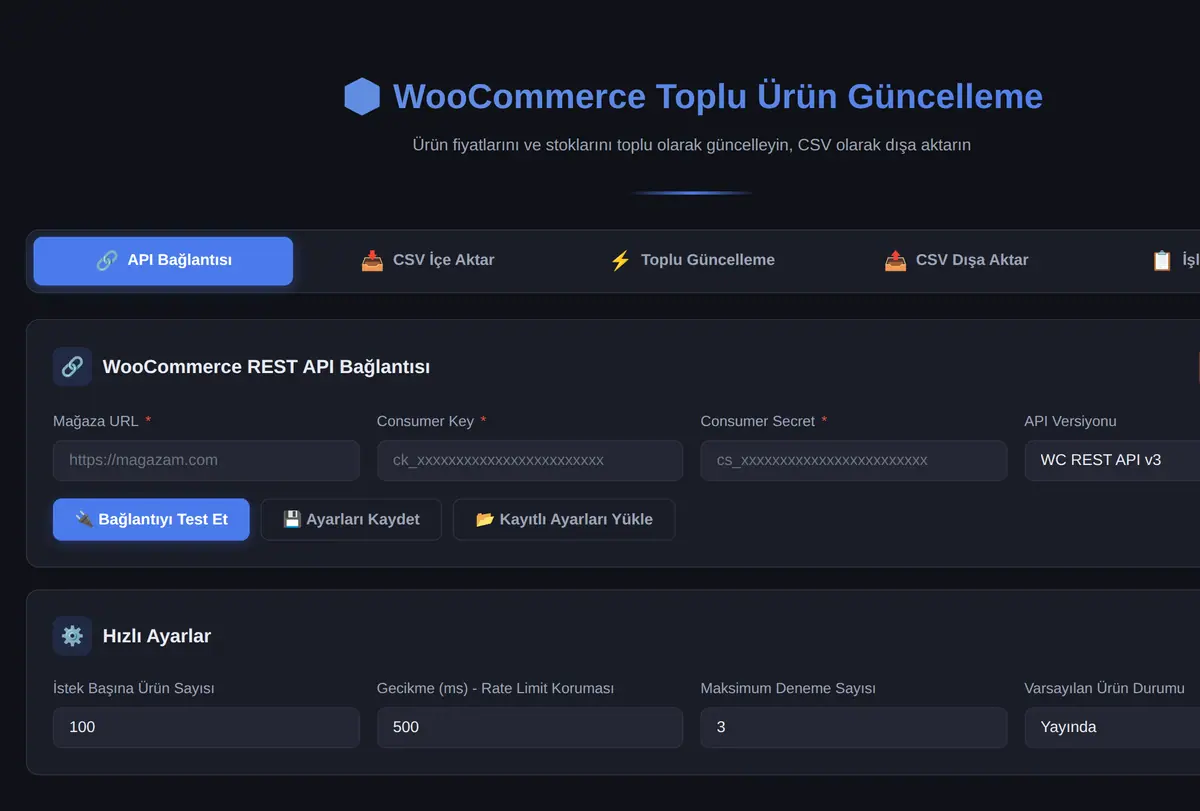Focus the Mağaza URL input field

coord(206,460)
